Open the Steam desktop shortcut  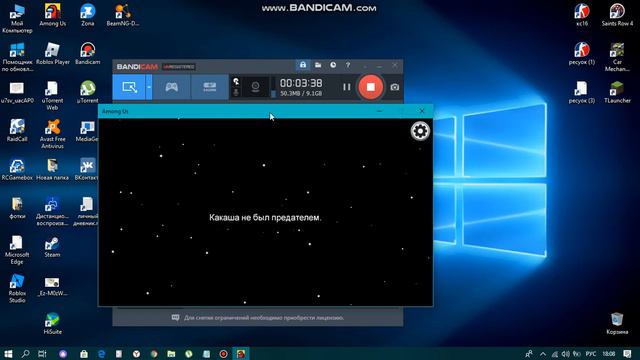tap(52, 246)
